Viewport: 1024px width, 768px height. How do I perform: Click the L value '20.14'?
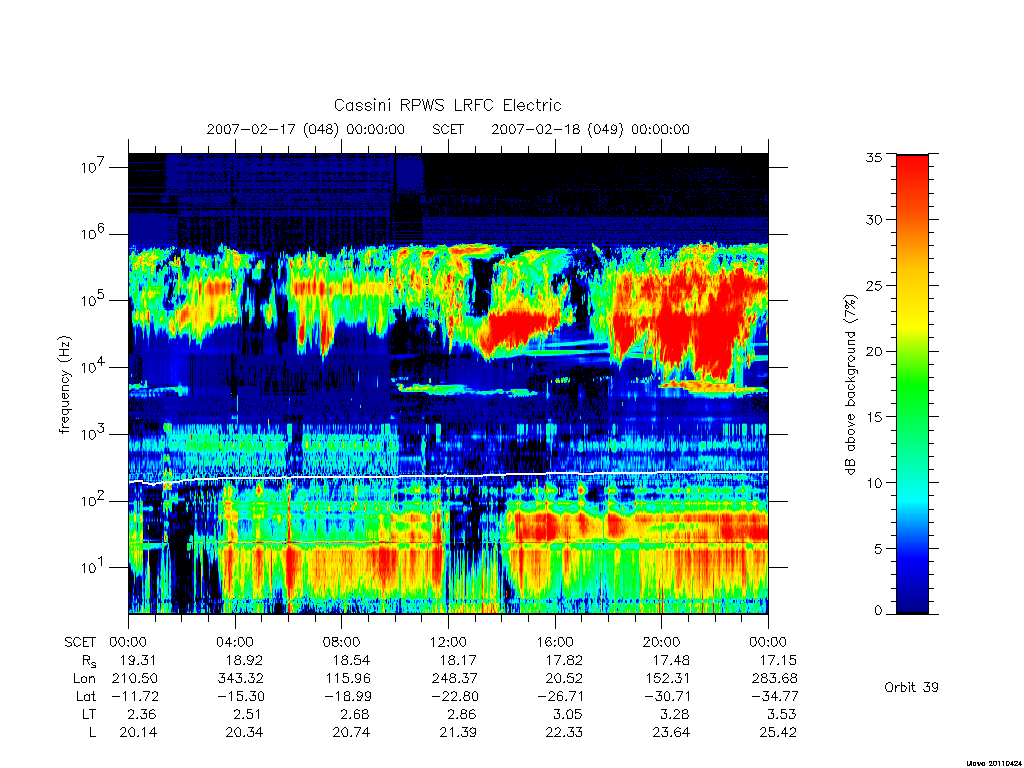point(138,733)
